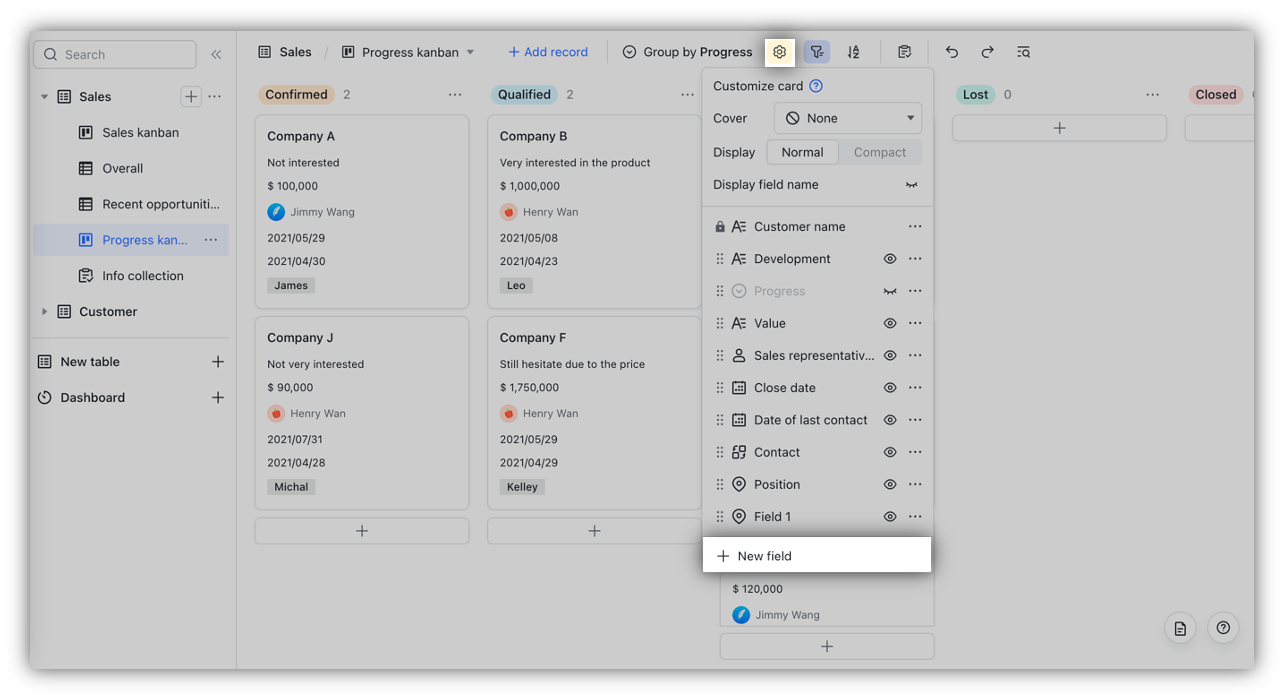Collapse the sidebar with double-chevron icon
This screenshot has height=700, width=1284.
pyautogui.click(x=216, y=55)
